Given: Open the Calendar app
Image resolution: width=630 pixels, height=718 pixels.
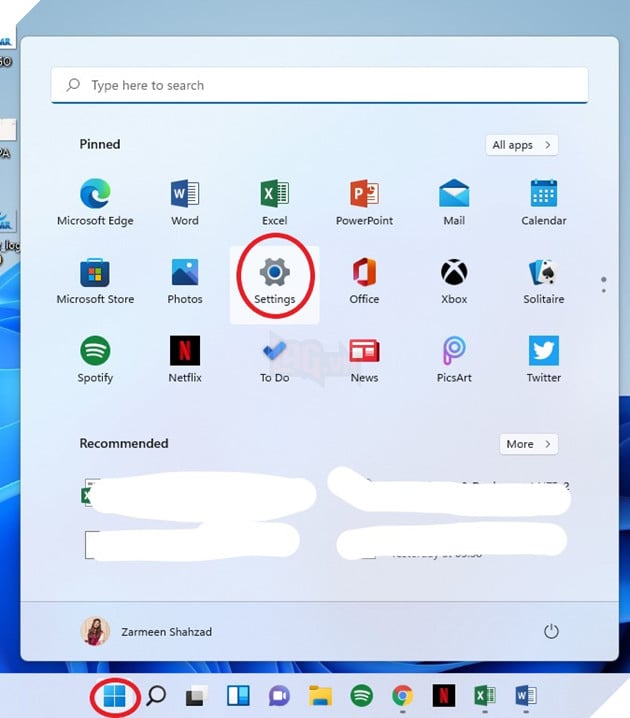Looking at the screenshot, I should (544, 201).
